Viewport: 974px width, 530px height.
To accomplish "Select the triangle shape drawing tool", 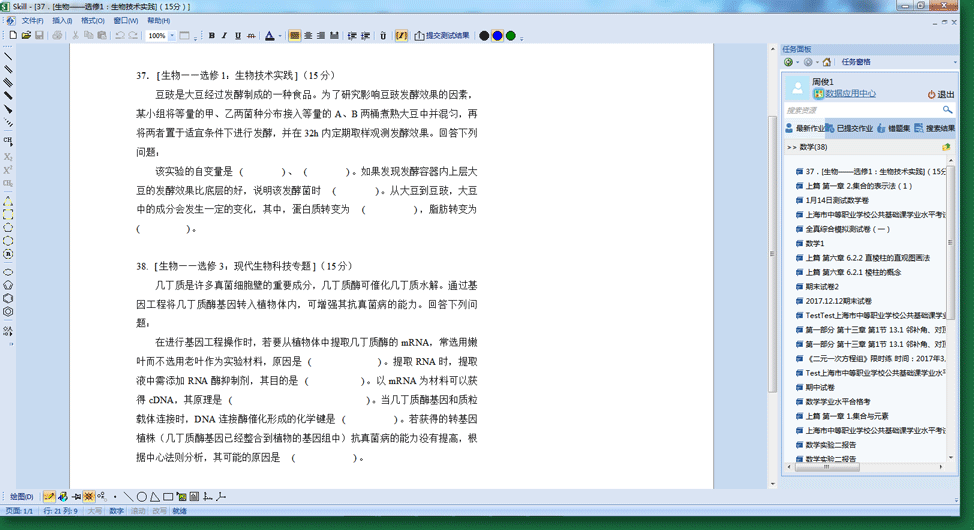I will click(x=155, y=496).
